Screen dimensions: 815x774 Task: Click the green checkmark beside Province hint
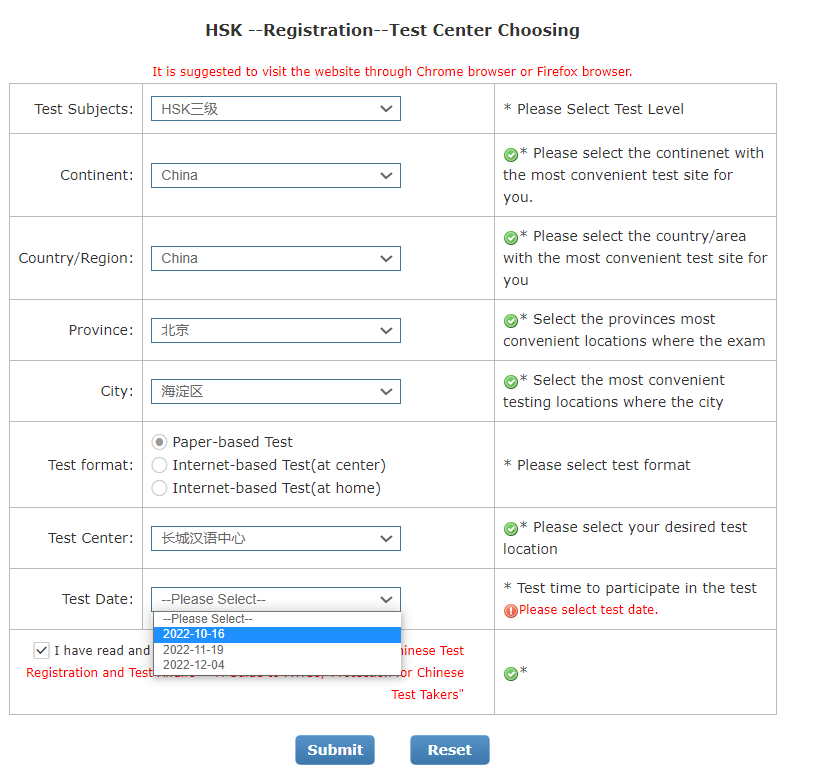click(x=511, y=320)
